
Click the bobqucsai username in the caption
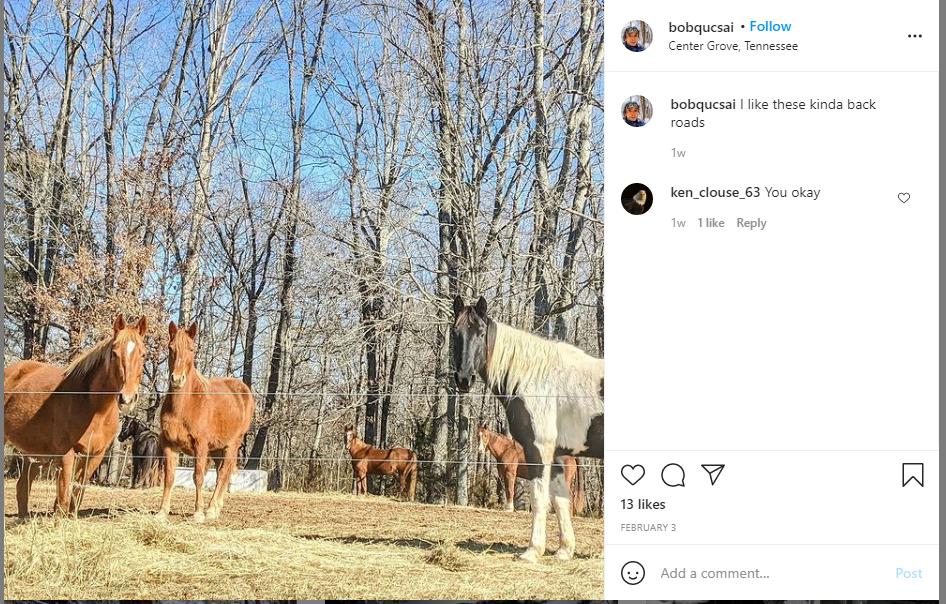tap(703, 104)
